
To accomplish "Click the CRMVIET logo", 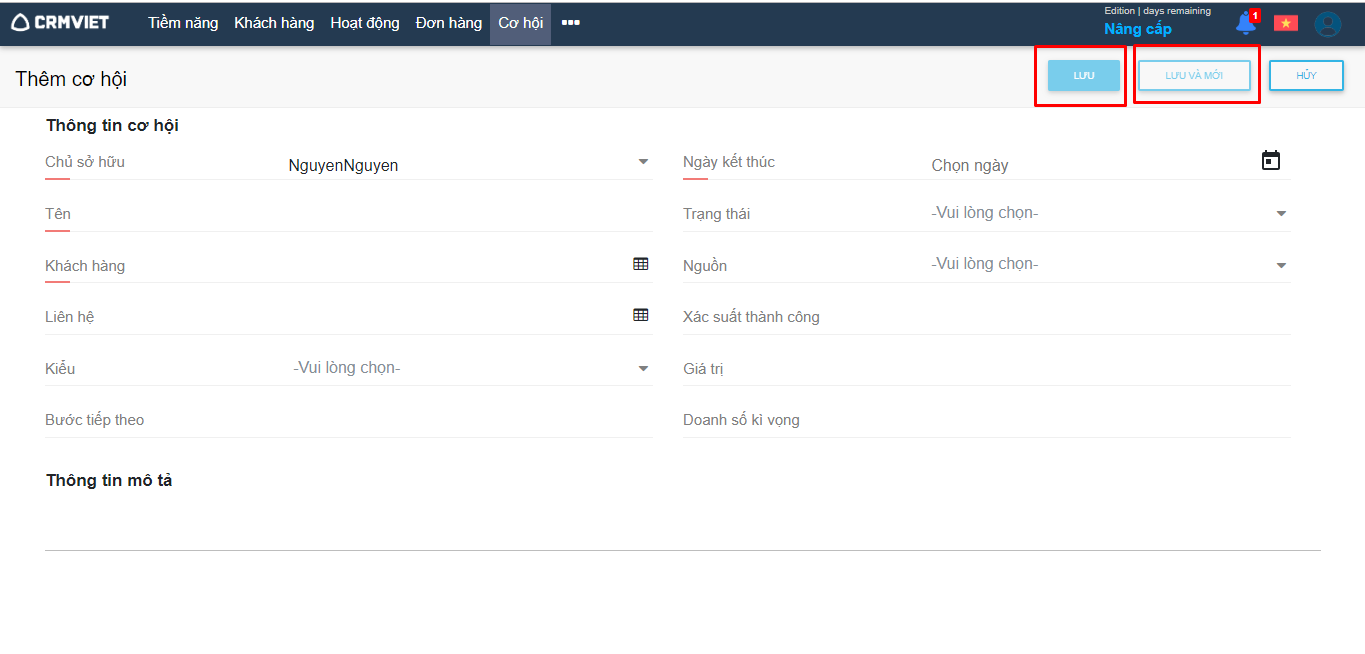I will 60,22.
